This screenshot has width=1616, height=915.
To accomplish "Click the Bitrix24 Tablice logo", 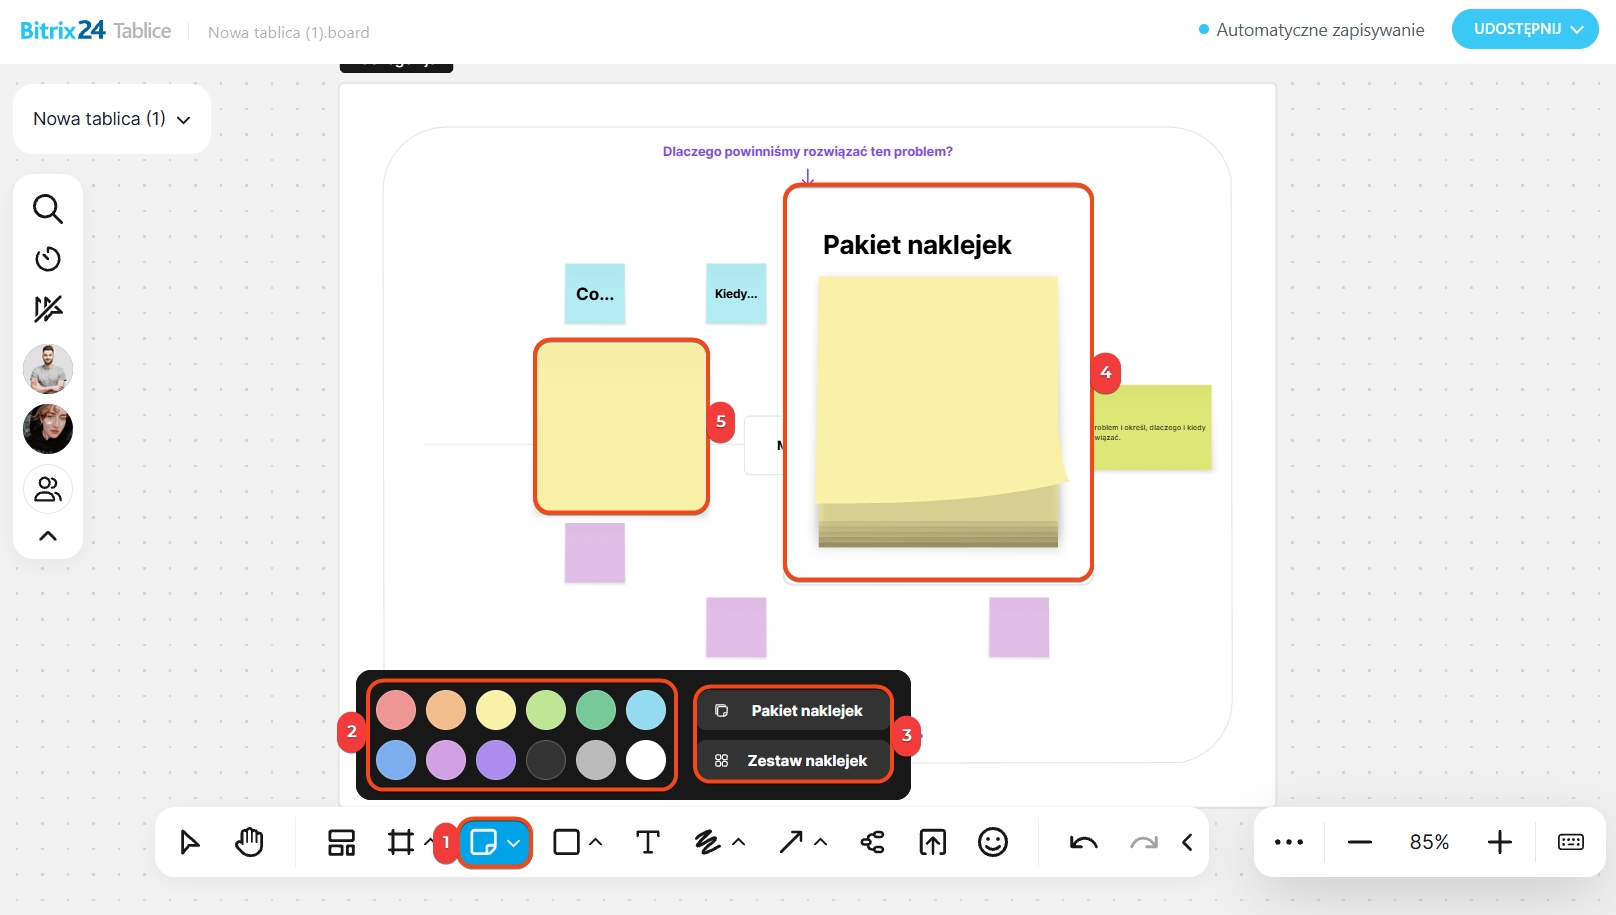I will coord(96,31).
